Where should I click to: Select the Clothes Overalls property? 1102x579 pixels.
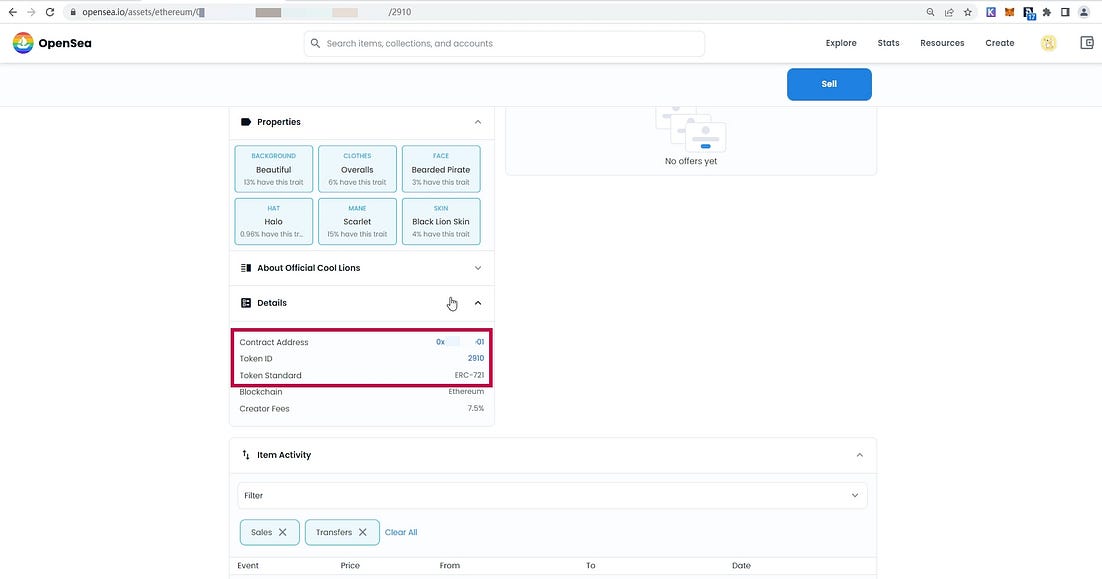[357, 169]
